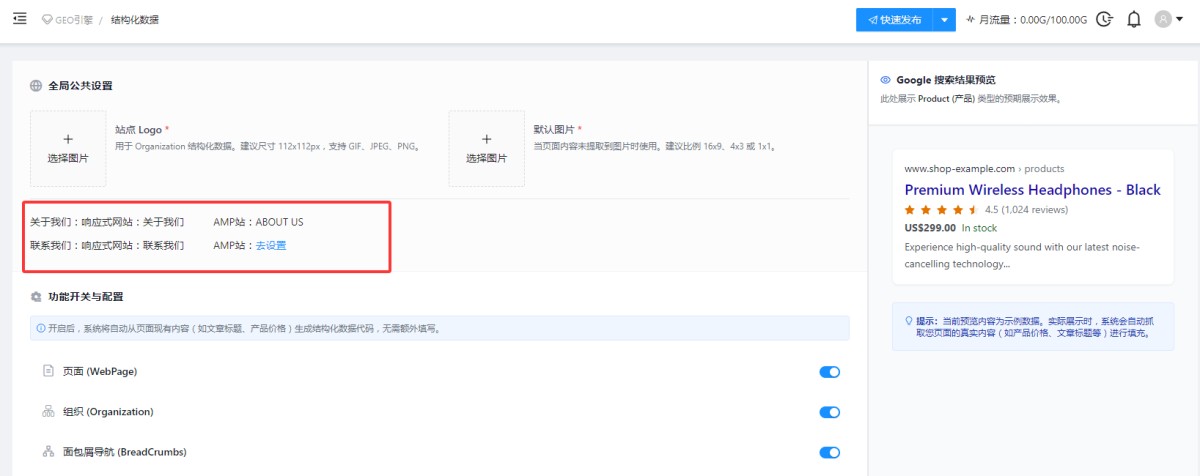Screen dimensions: 1200x476
Task: Click the 去设置 link for AMP站
Action: click(271, 245)
